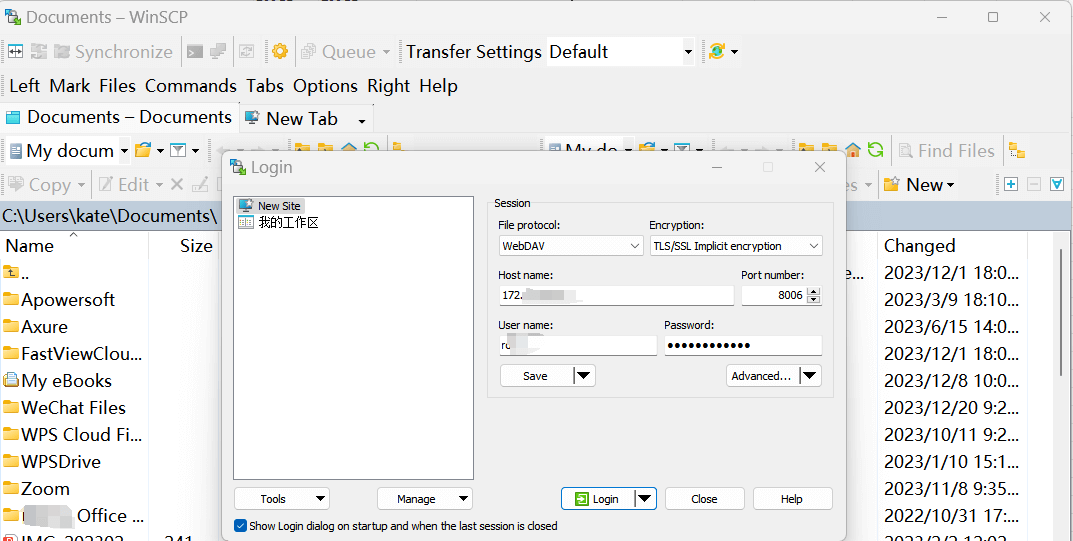Select the parent directory '..' row
The width and height of the screenshot is (1073, 541).
pyautogui.click(x=16, y=272)
